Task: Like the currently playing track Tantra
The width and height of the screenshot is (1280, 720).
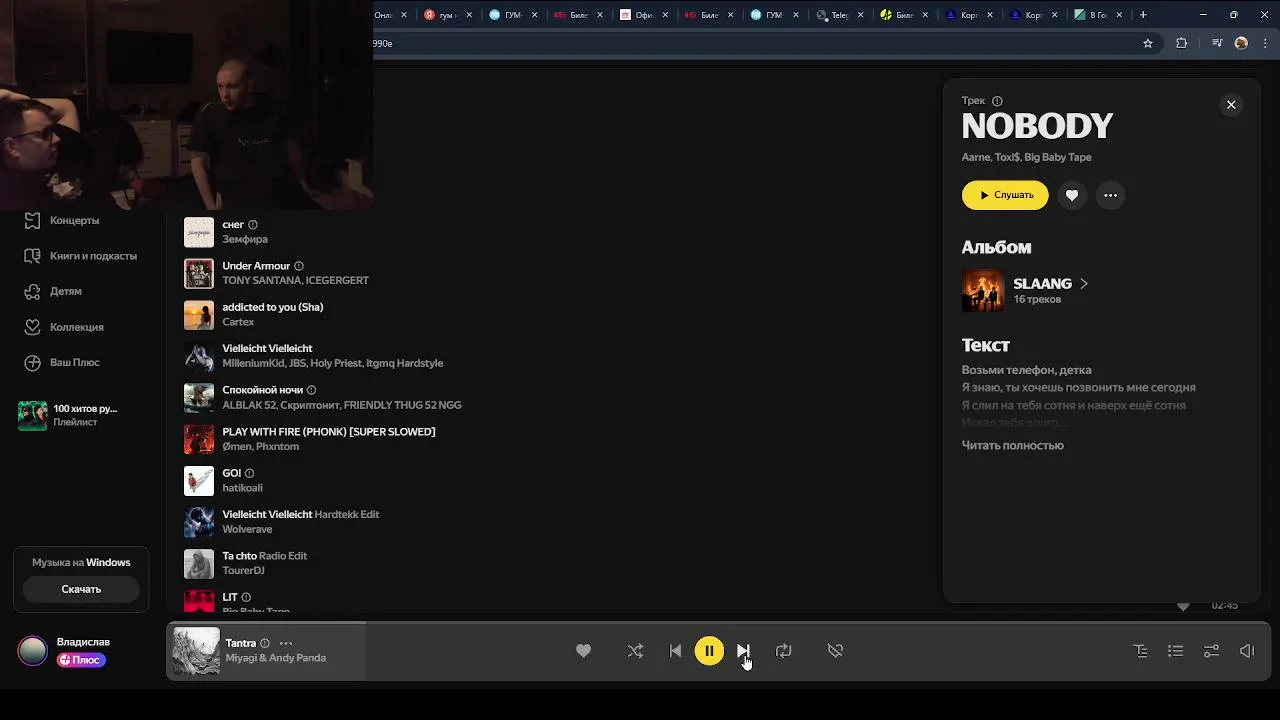Action: pyautogui.click(x=583, y=651)
